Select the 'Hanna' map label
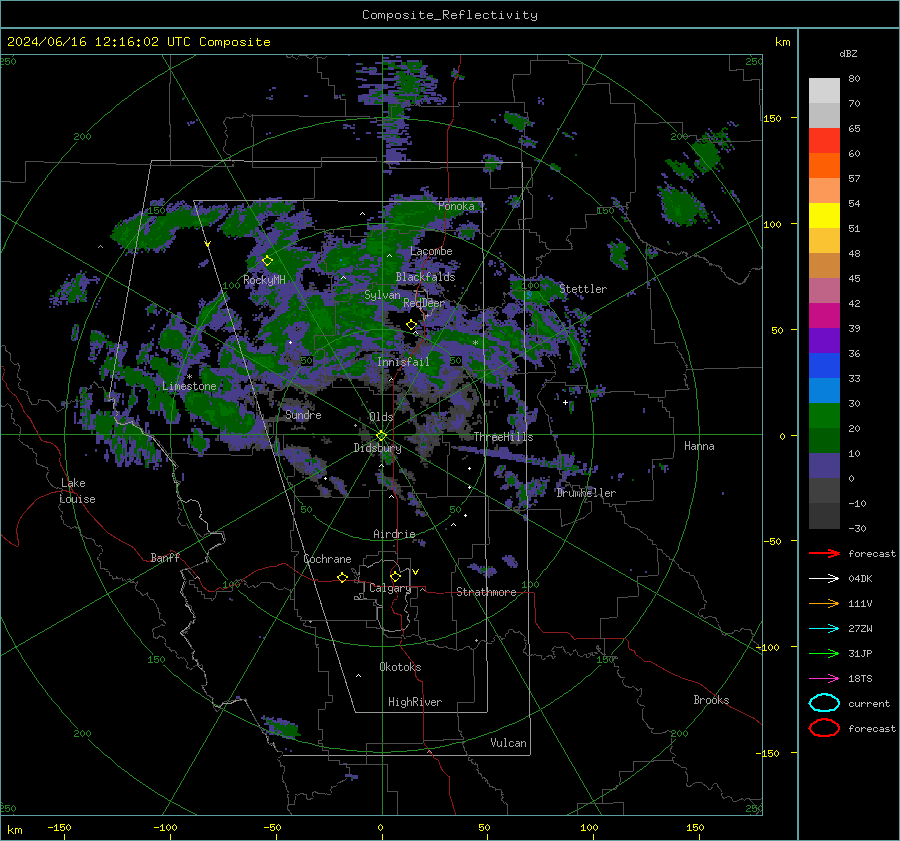The width and height of the screenshot is (900, 841). point(699,446)
